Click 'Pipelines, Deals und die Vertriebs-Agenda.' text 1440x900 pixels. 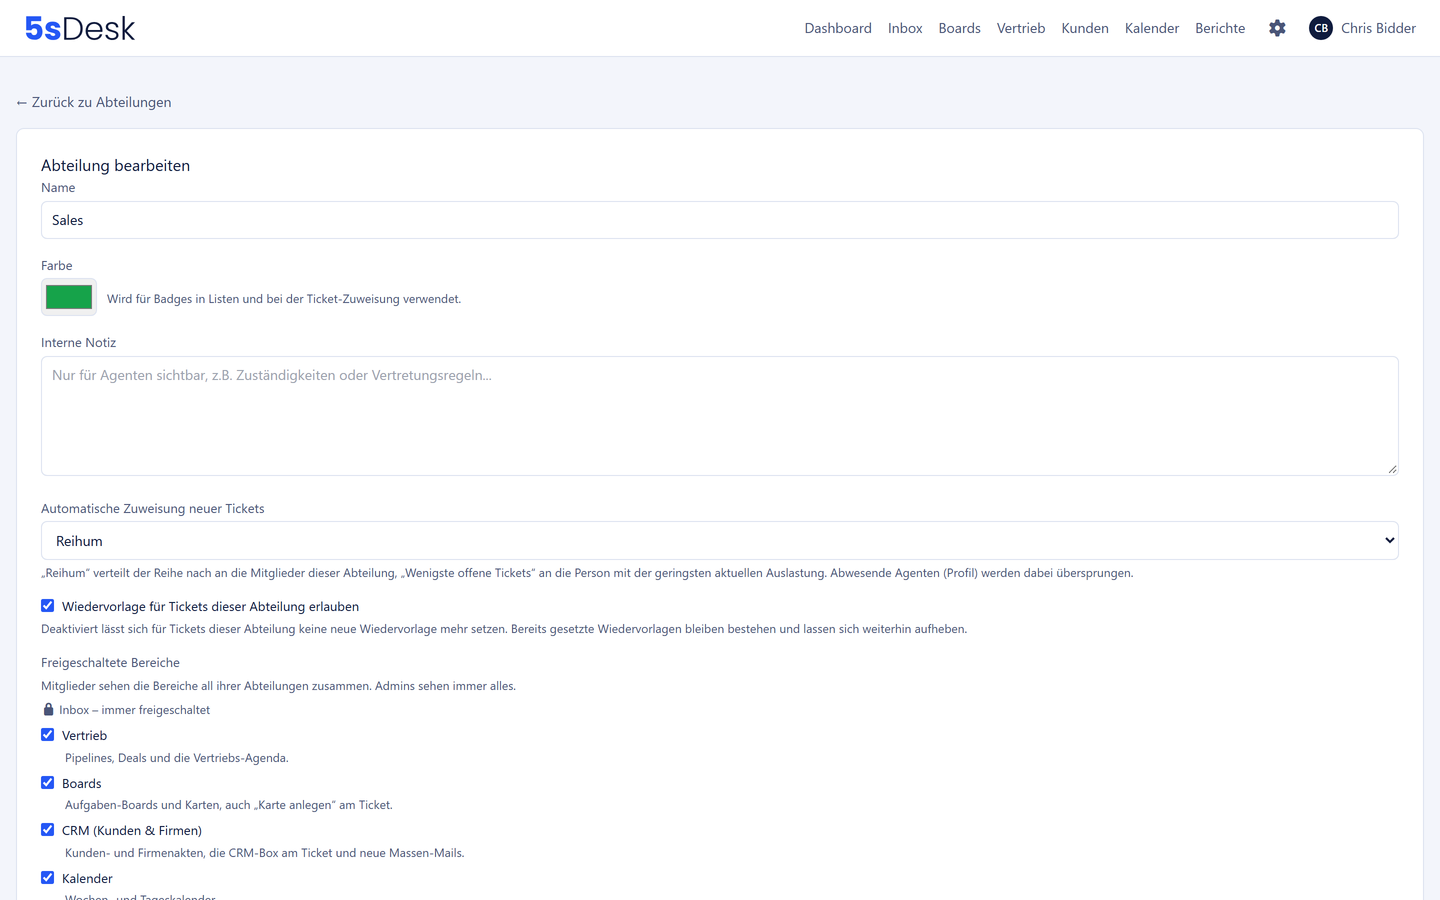[x=177, y=758]
